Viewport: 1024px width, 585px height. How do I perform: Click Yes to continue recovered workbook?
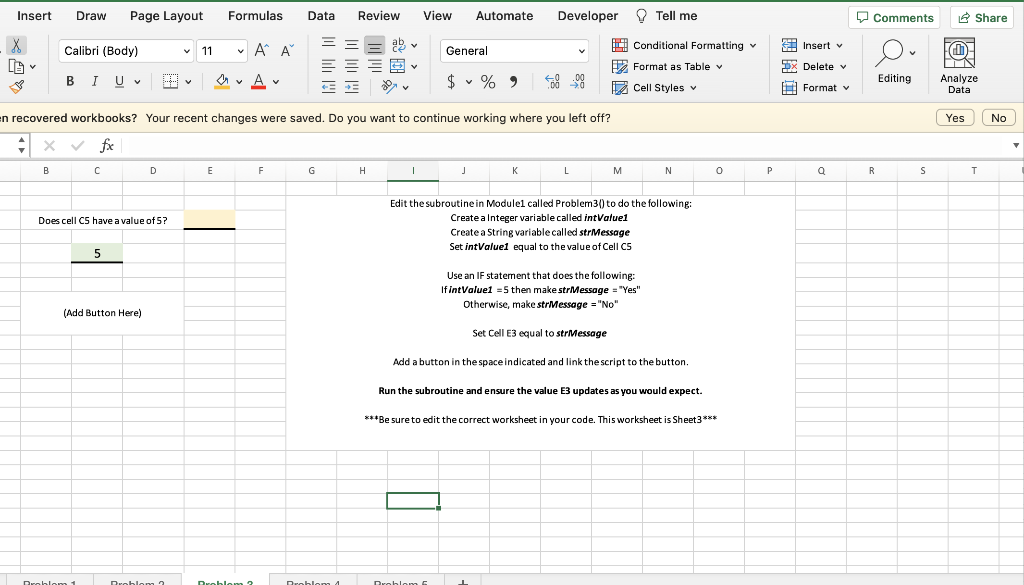coord(954,117)
